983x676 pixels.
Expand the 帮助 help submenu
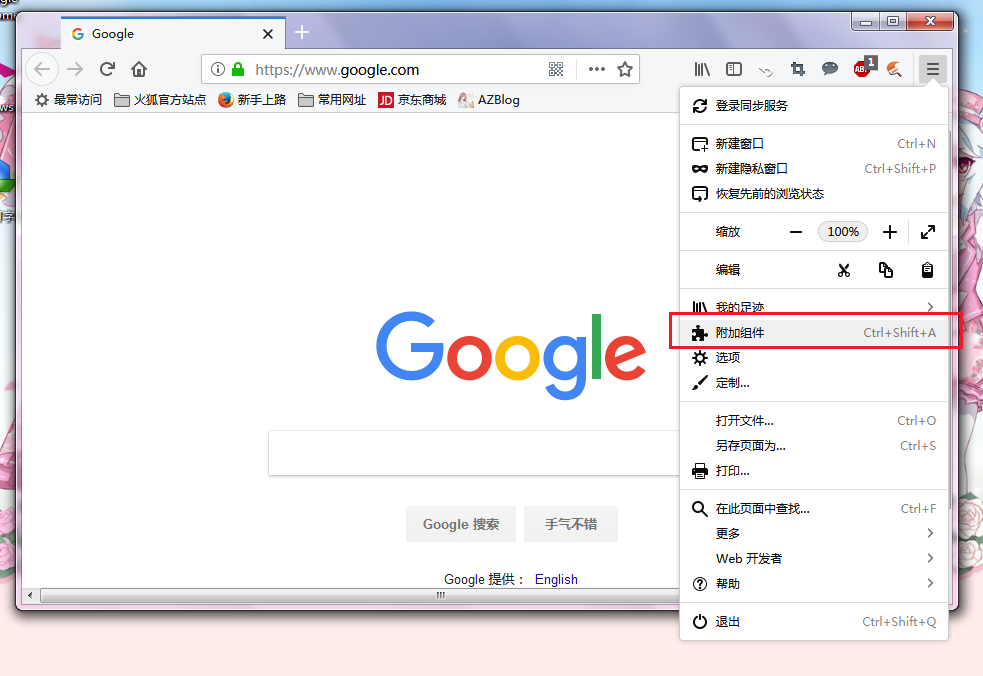point(814,584)
